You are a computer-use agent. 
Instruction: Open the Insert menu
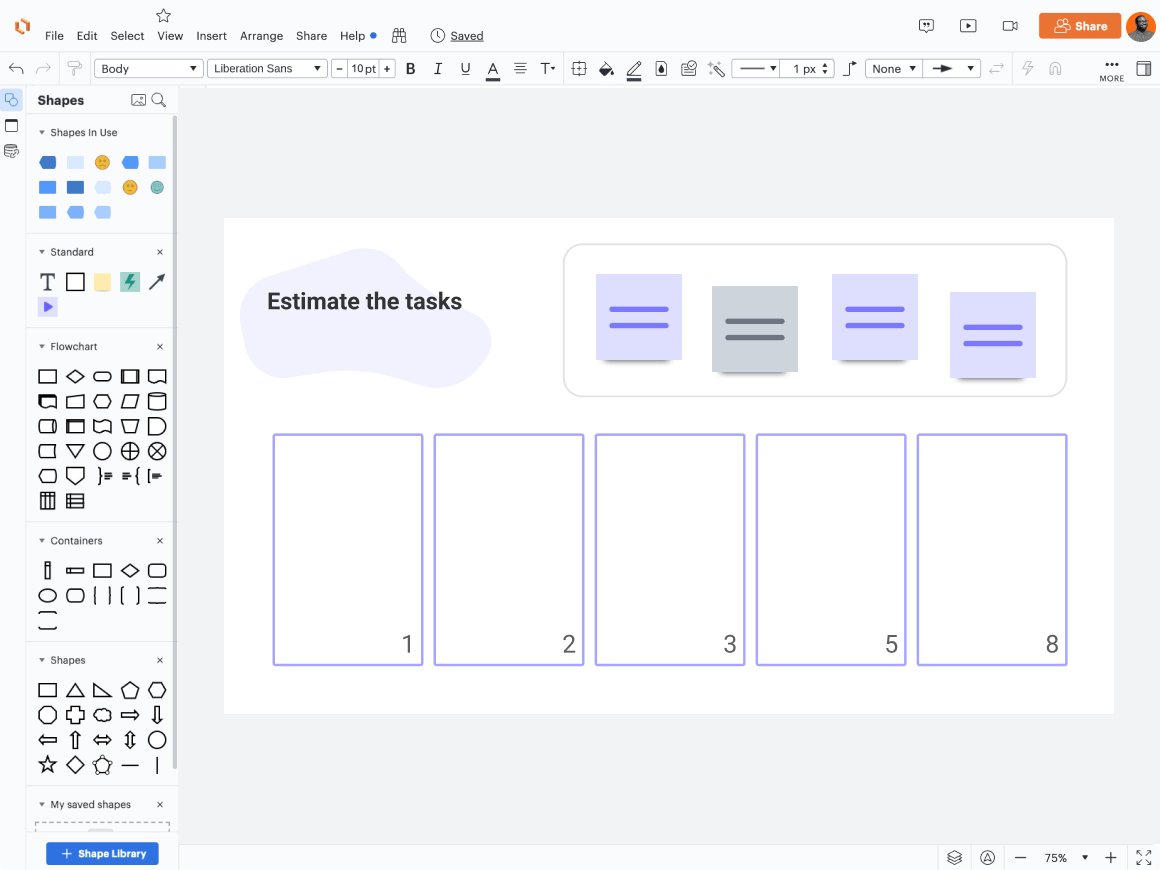click(211, 36)
